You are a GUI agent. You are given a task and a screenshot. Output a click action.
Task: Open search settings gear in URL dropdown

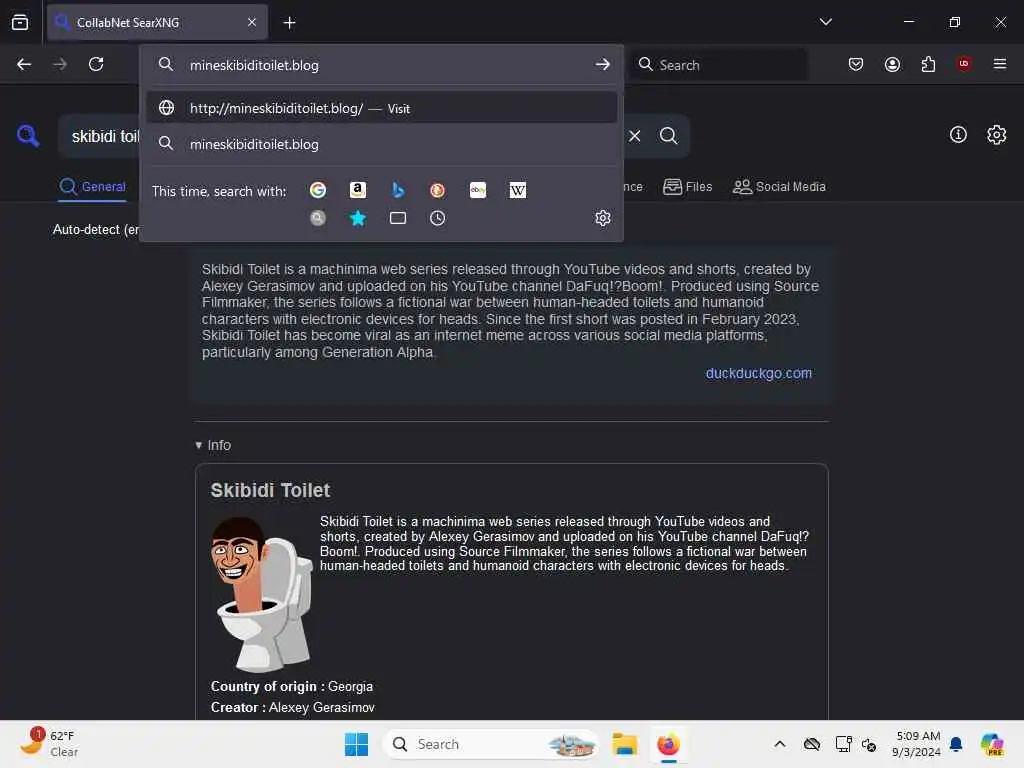(x=603, y=218)
